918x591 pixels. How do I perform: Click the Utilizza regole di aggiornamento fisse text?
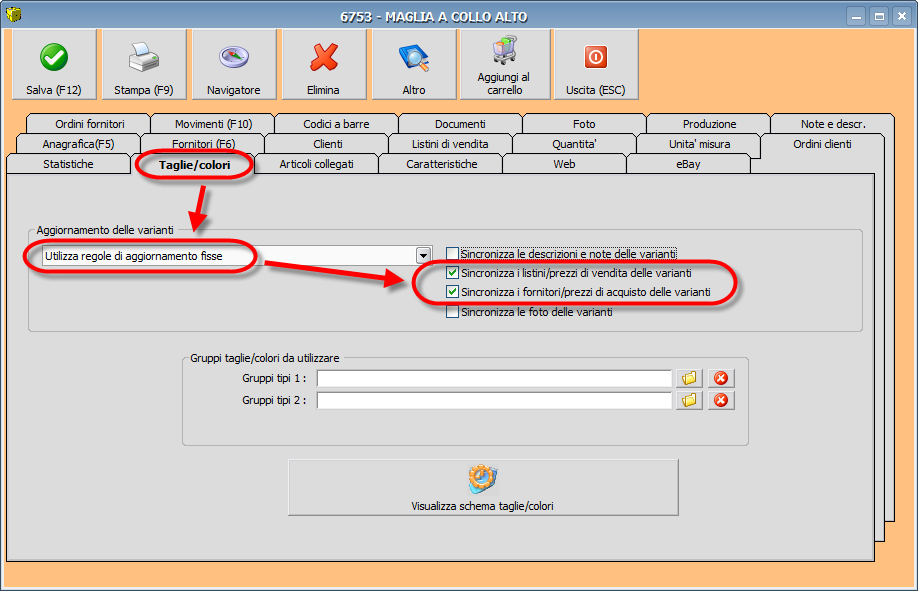pos(133,256)
